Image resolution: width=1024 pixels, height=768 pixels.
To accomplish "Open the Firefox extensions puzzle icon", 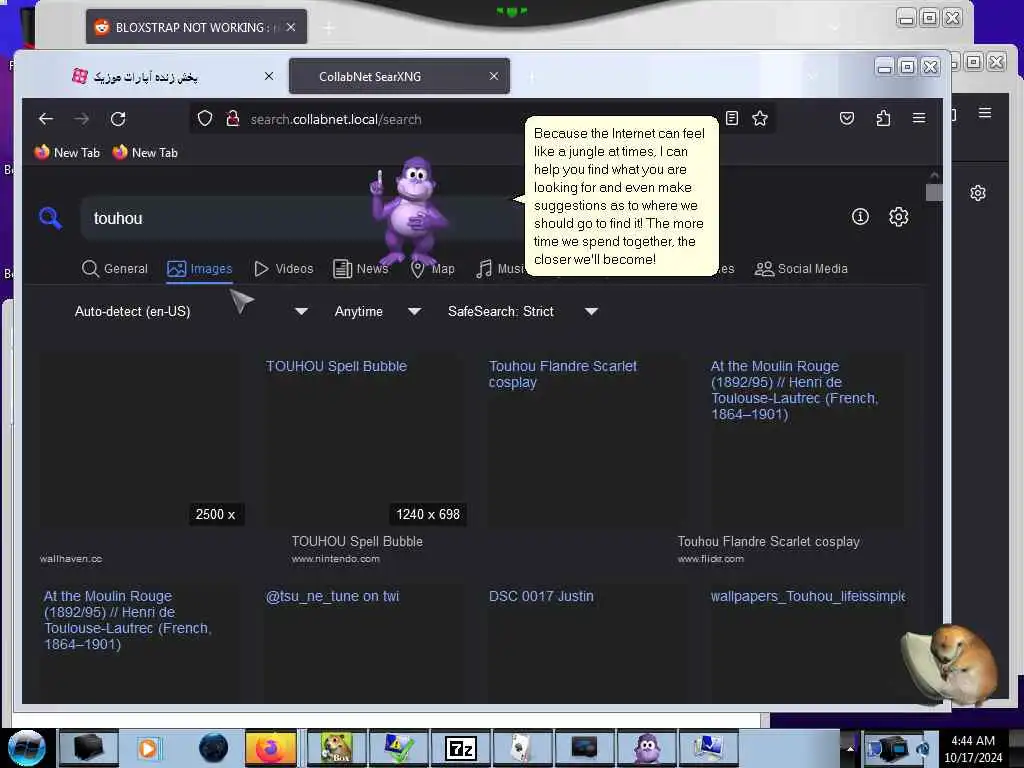I will coord(883,118).
